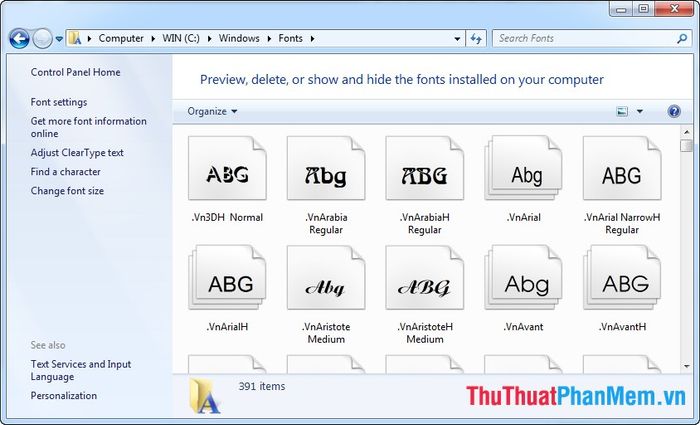Open Text Services and Input Language link
700x425 pixels.
tap(81, 371)
